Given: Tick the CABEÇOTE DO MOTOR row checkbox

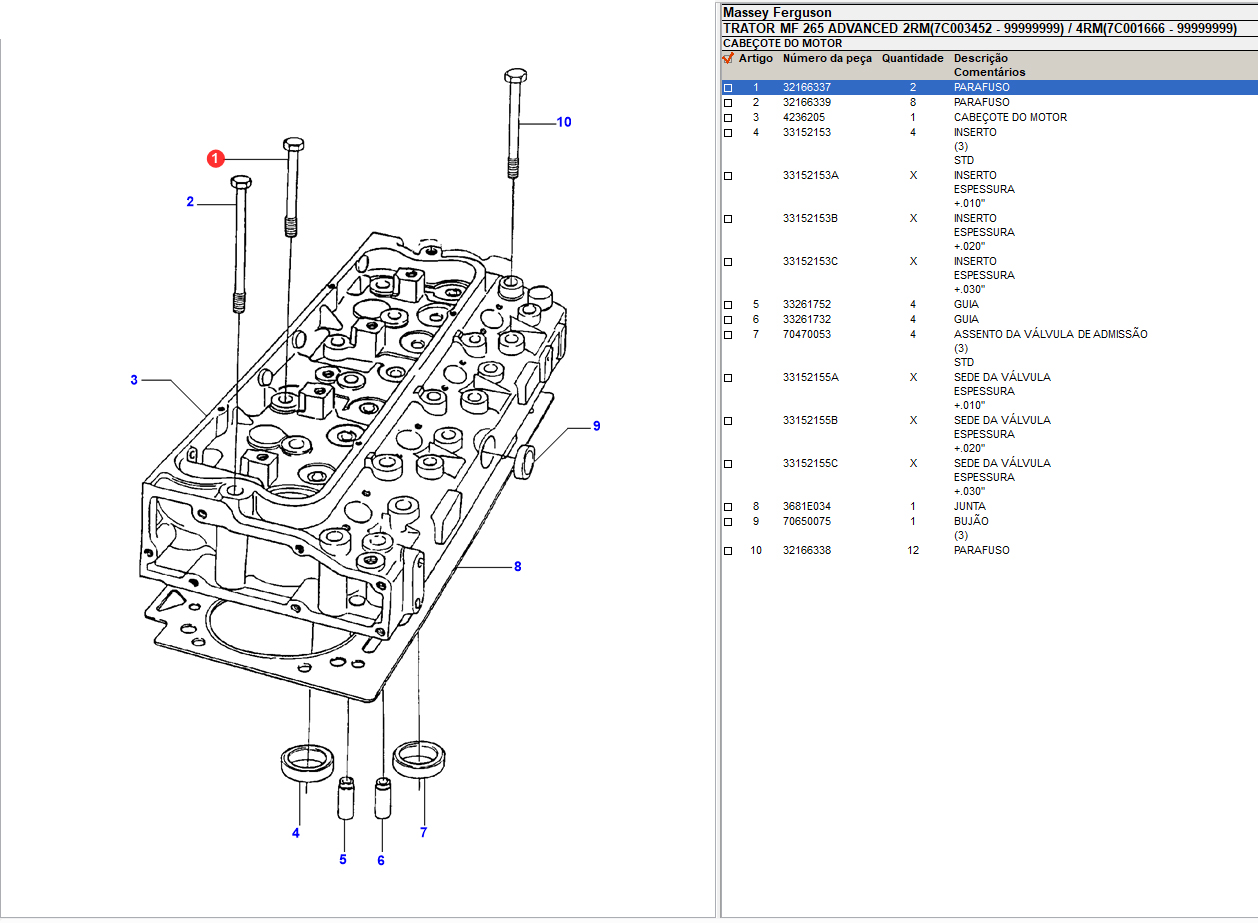Looking at the screenshot, I should pyautogui.click(x=728, y=118).
